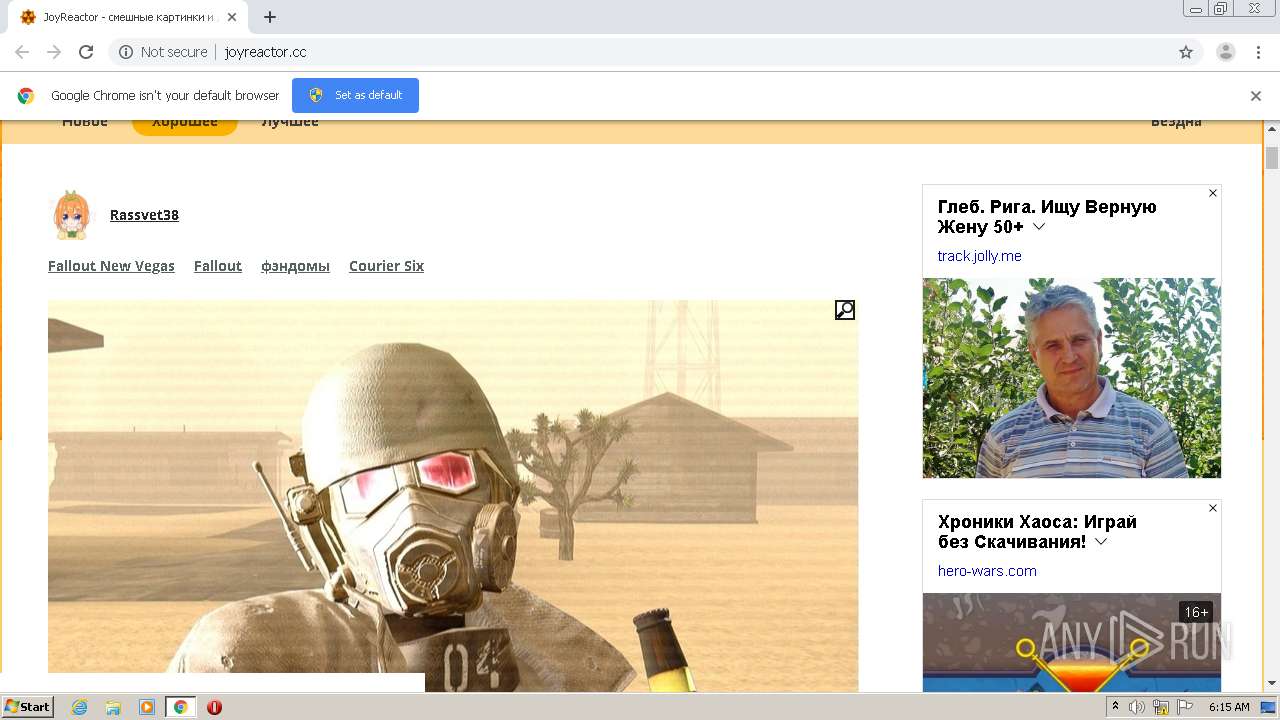Click the browser back arrow
Image resolution: width=1280 pixels, height=720 pixels.
22,52
